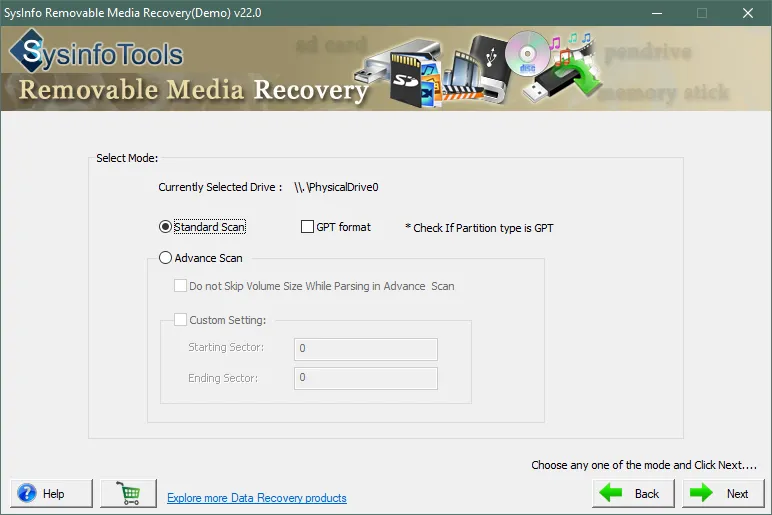Viewport: 772px width, 515px height.
Task: Click the Starting Sector input field
Action: point(365,349)
